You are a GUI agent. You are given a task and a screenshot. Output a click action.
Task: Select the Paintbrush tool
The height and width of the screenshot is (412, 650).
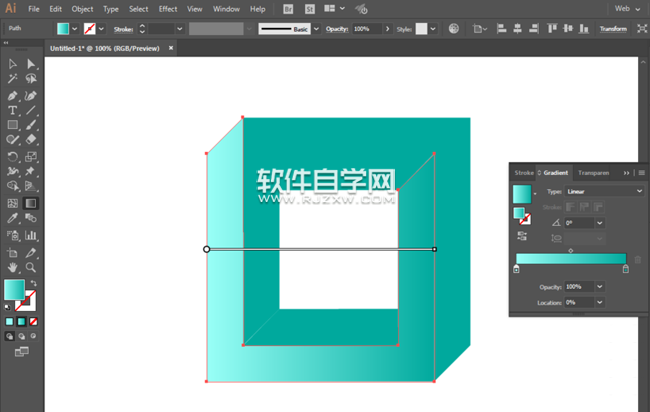(31, 125)
